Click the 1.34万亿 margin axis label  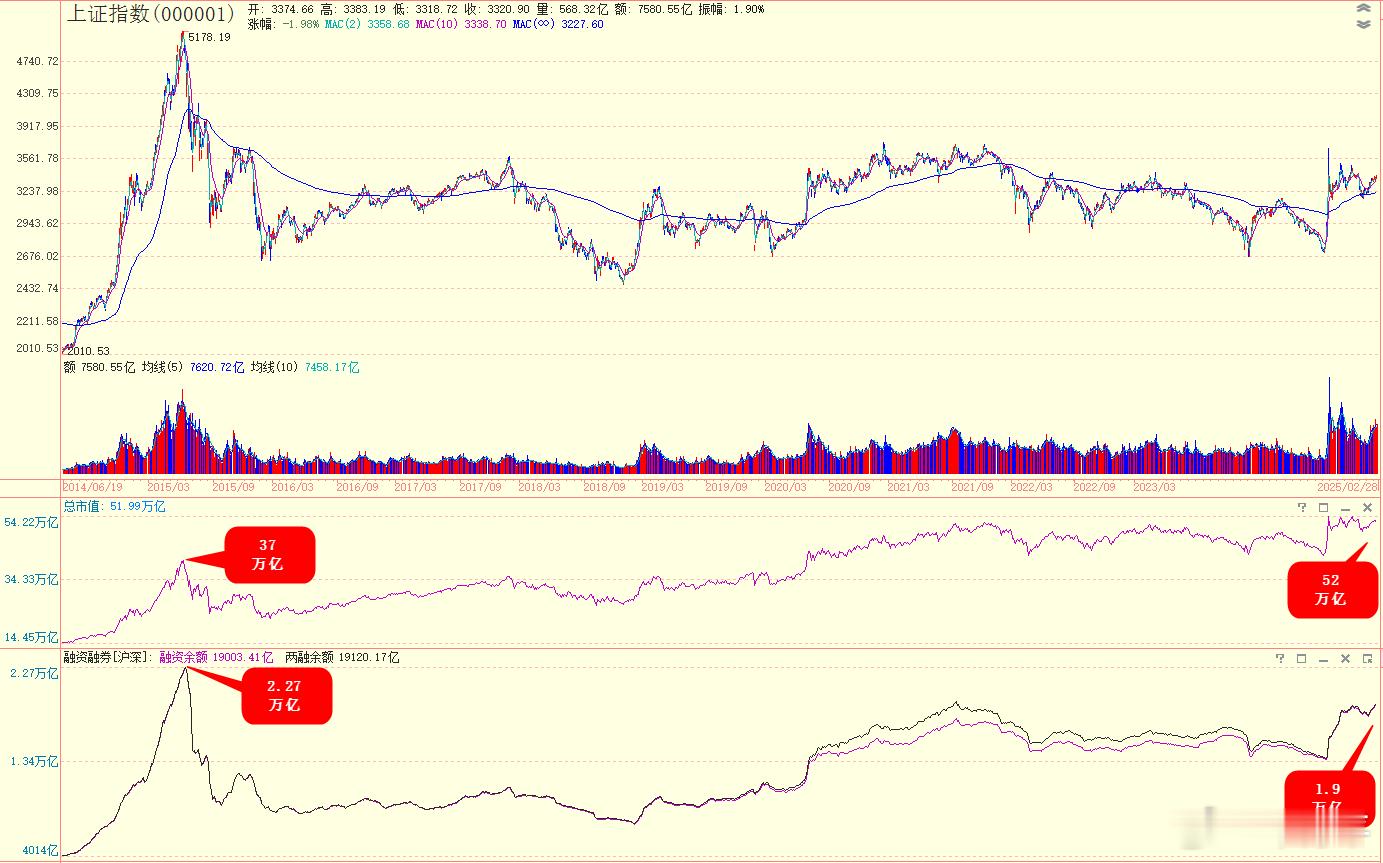coord(35,761)
